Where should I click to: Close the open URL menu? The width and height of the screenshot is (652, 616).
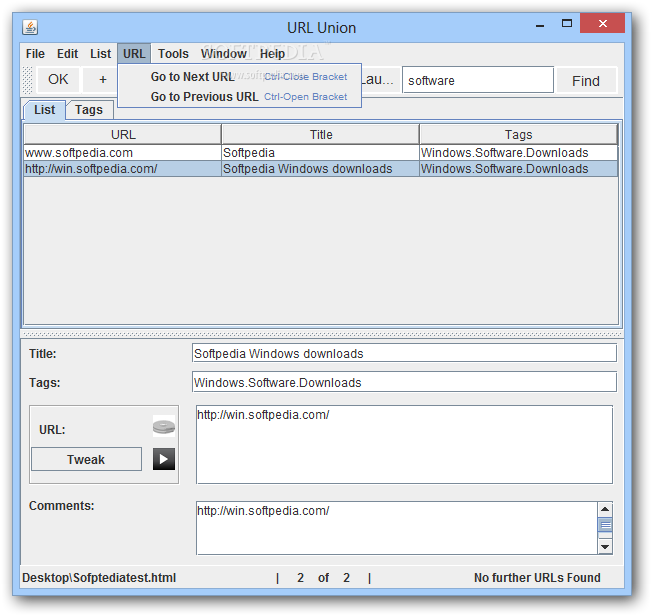tap(134, 54)
